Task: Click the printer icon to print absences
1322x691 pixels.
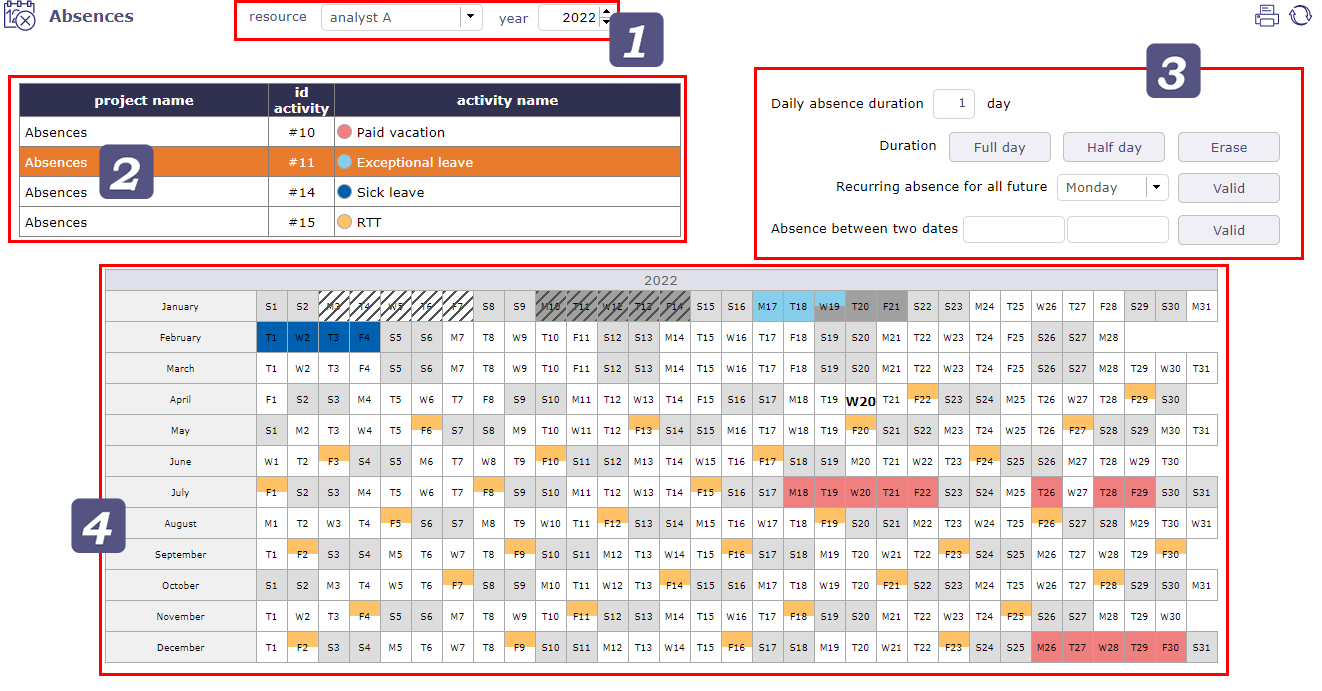Action: coord(1266,16)
